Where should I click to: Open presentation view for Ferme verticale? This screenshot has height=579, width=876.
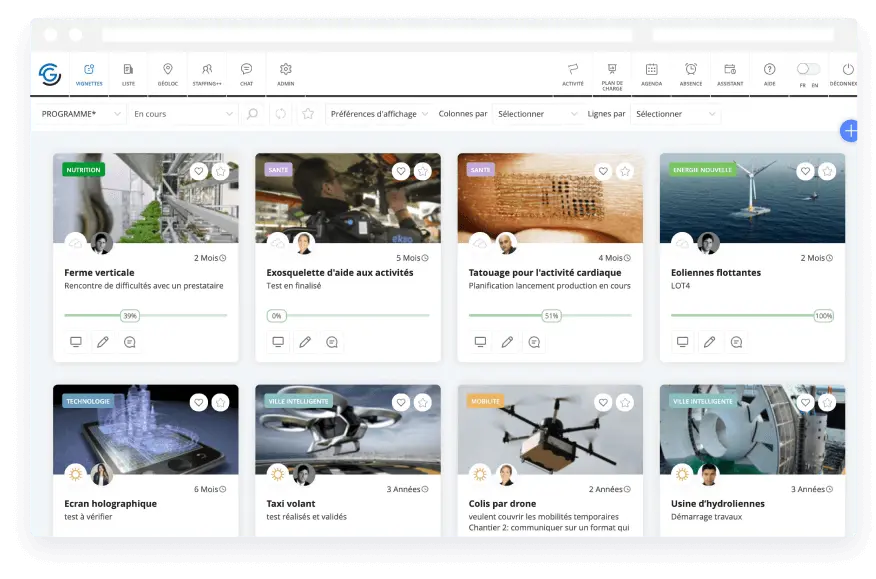pos(76,341)
